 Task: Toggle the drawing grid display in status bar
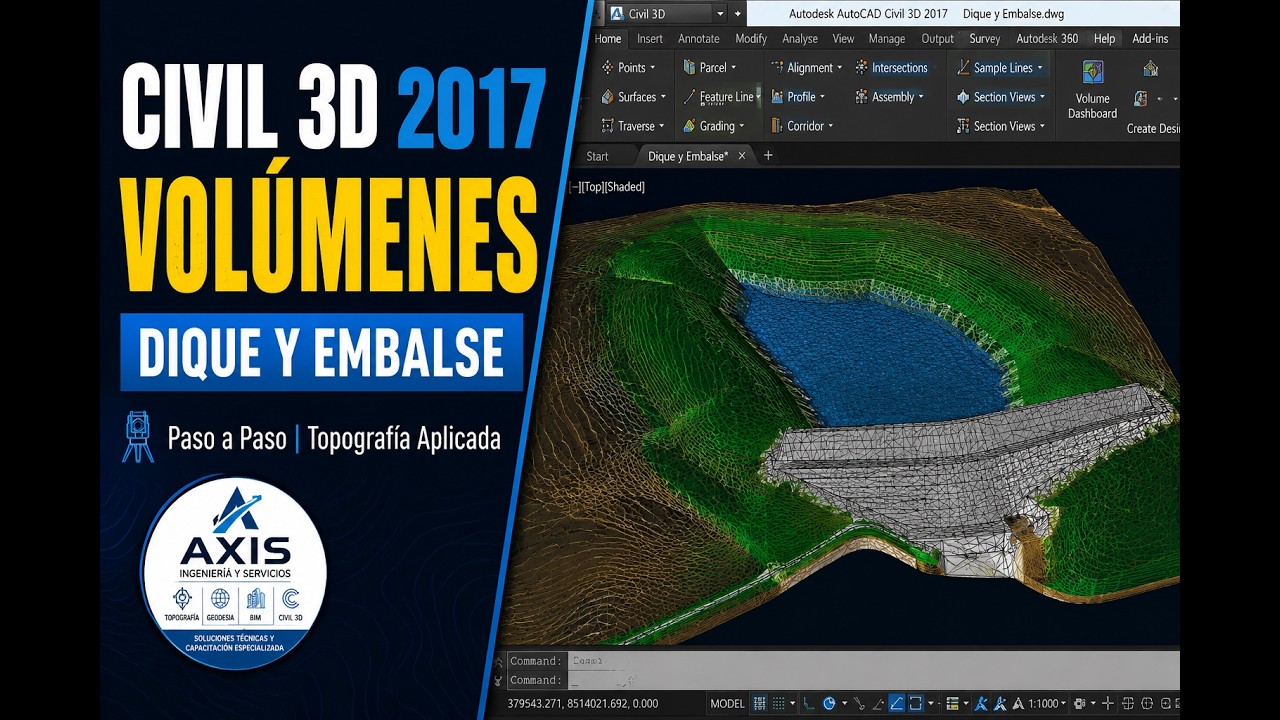(x=760, y=704)
